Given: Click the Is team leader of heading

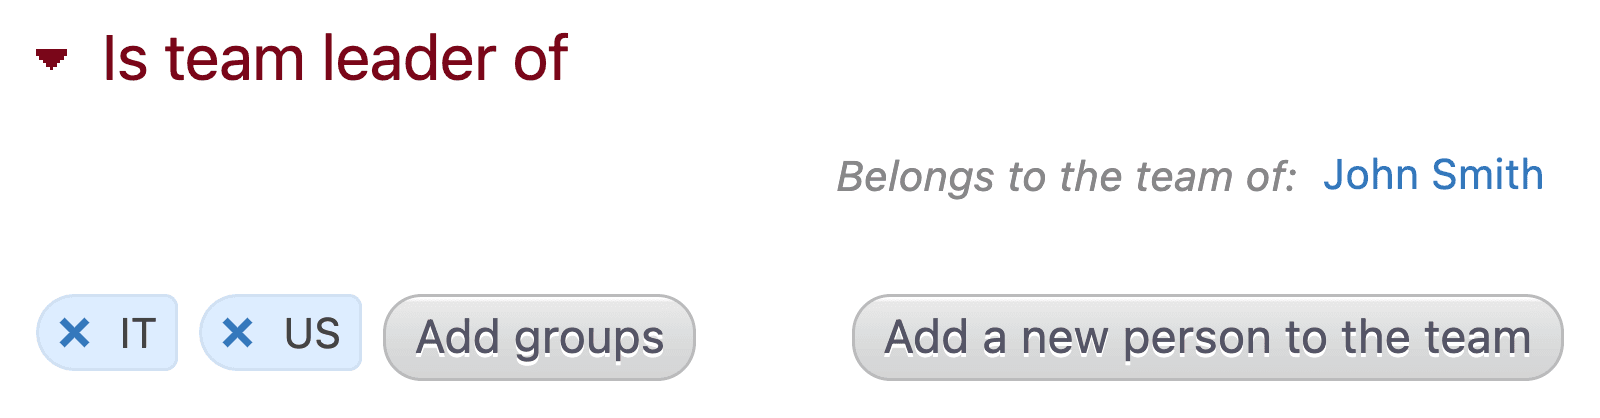Looking at the screenshot, I should tap(335, 58).
